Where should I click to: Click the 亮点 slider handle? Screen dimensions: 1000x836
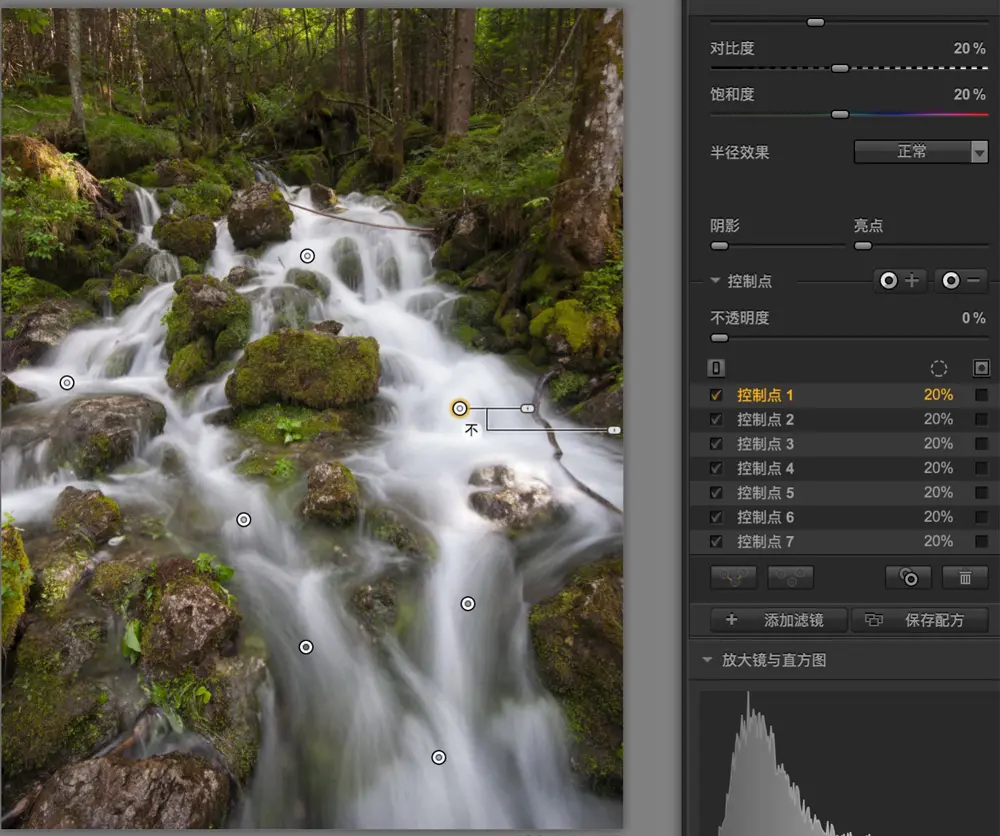point(863,246)
